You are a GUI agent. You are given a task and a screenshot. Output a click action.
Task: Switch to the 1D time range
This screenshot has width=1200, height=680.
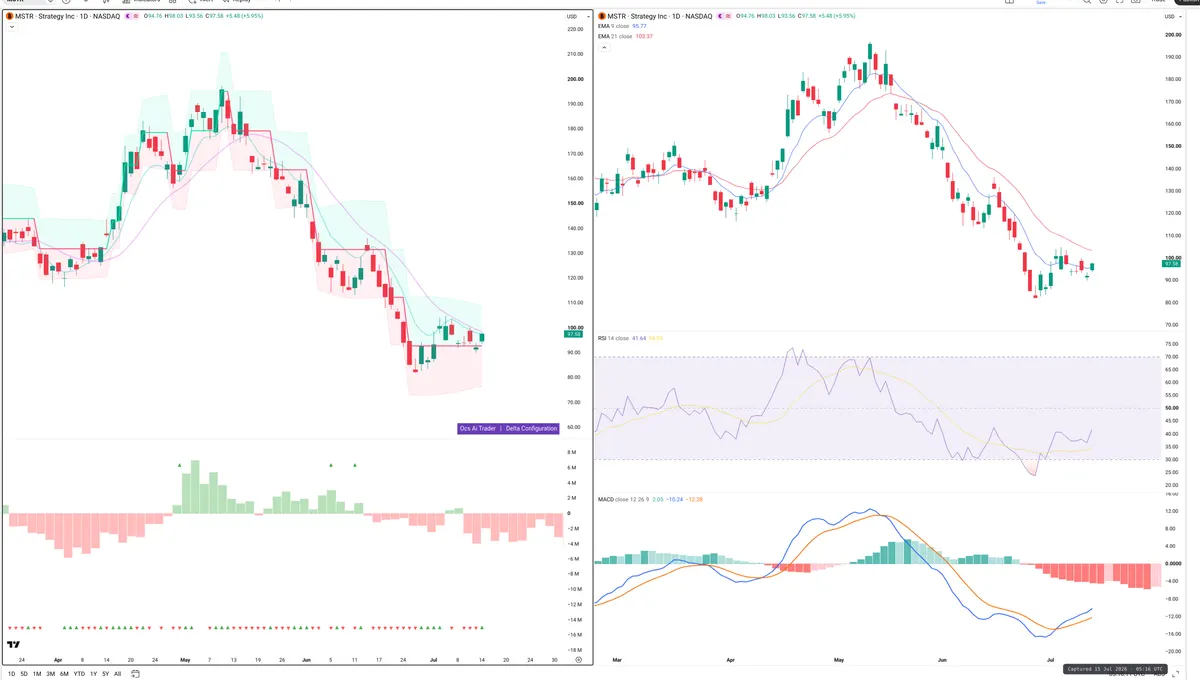(11, 674)
